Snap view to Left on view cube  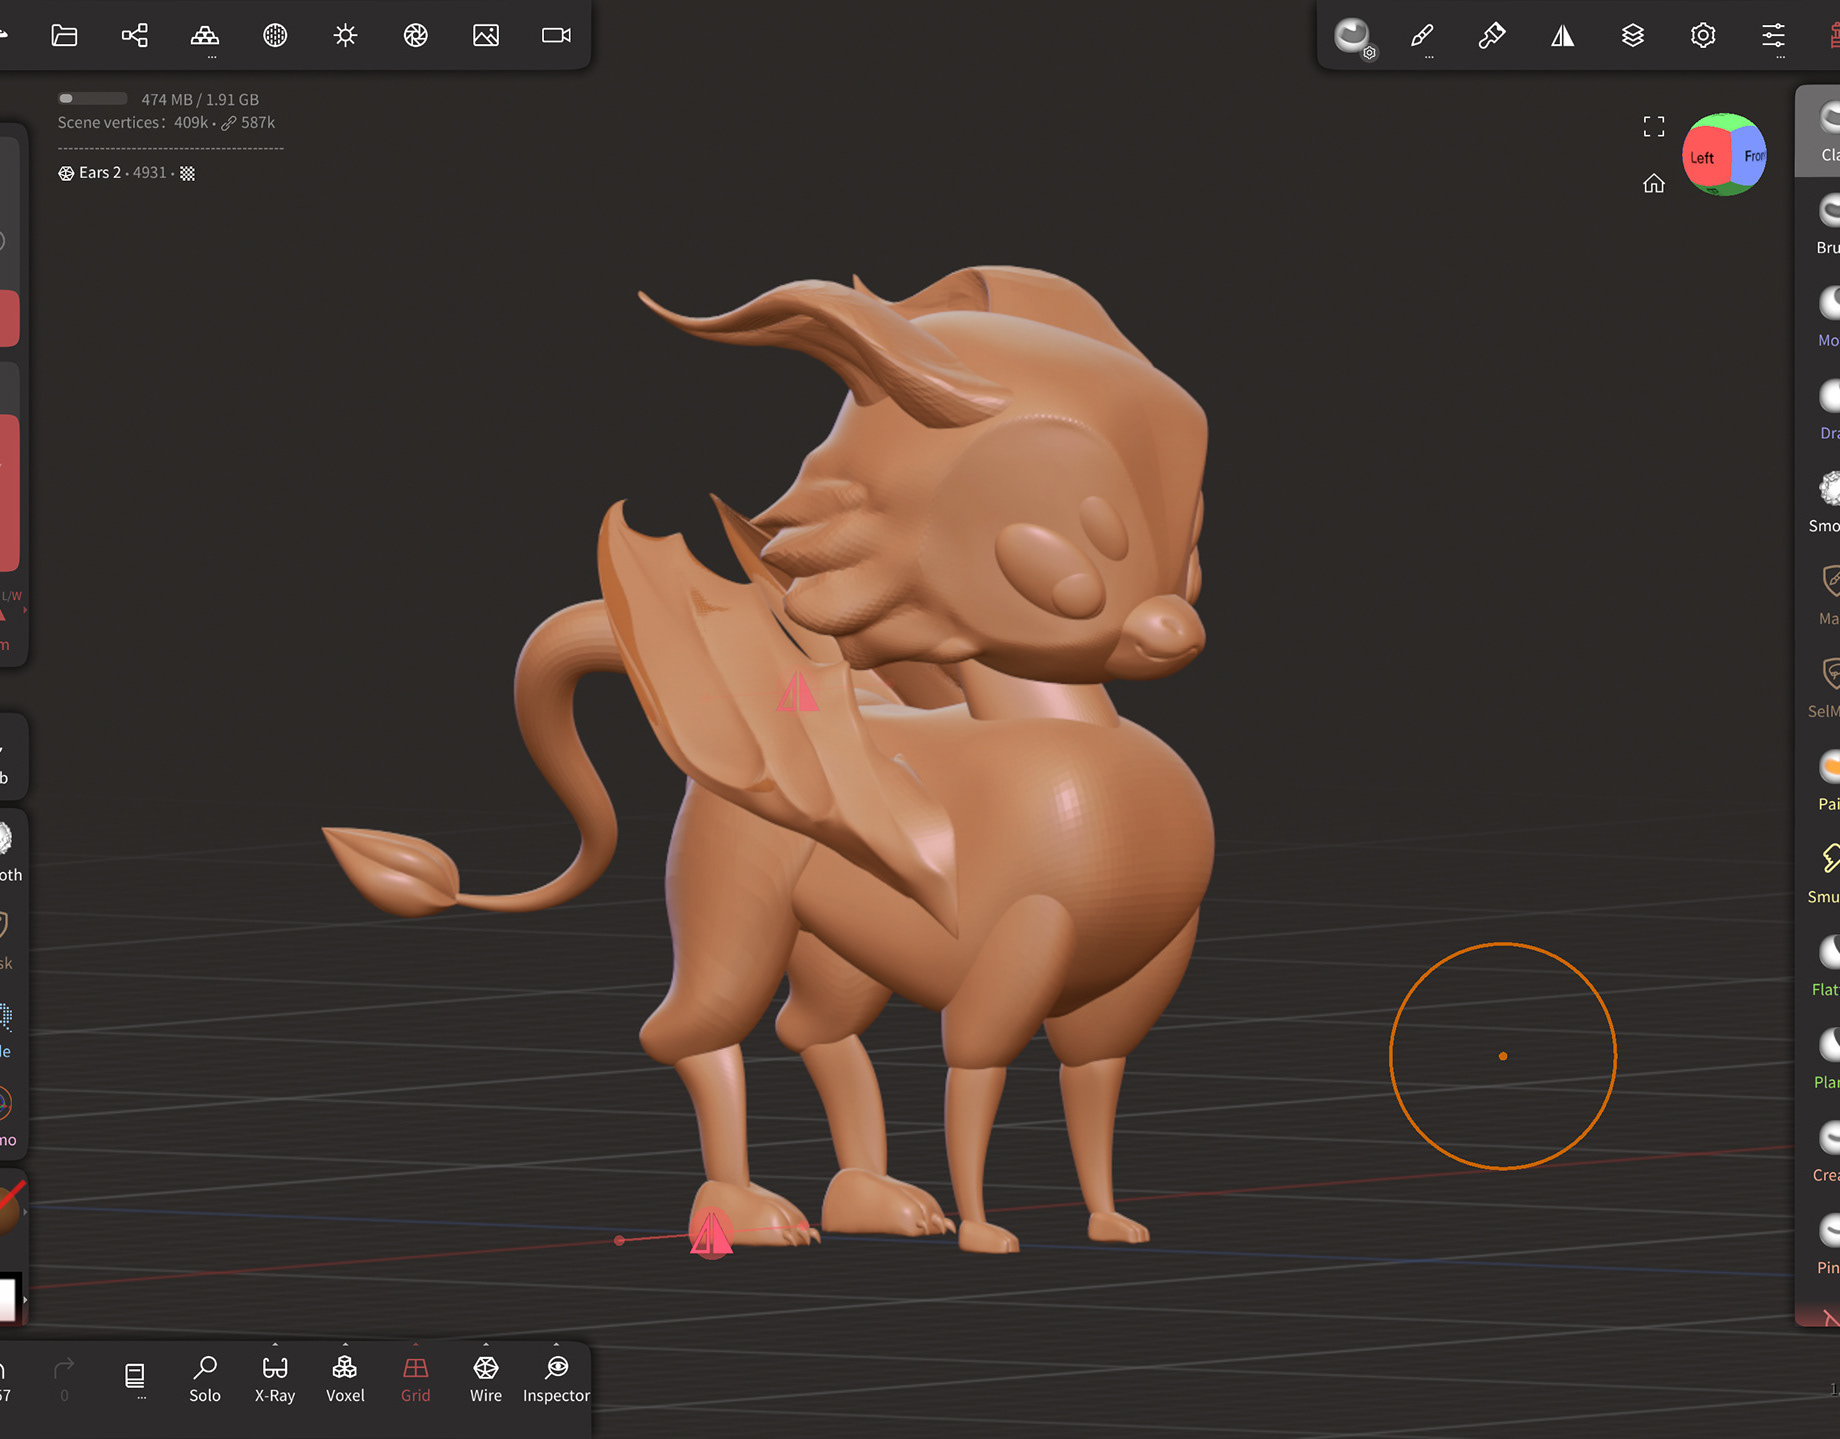tap(1704, 158)
